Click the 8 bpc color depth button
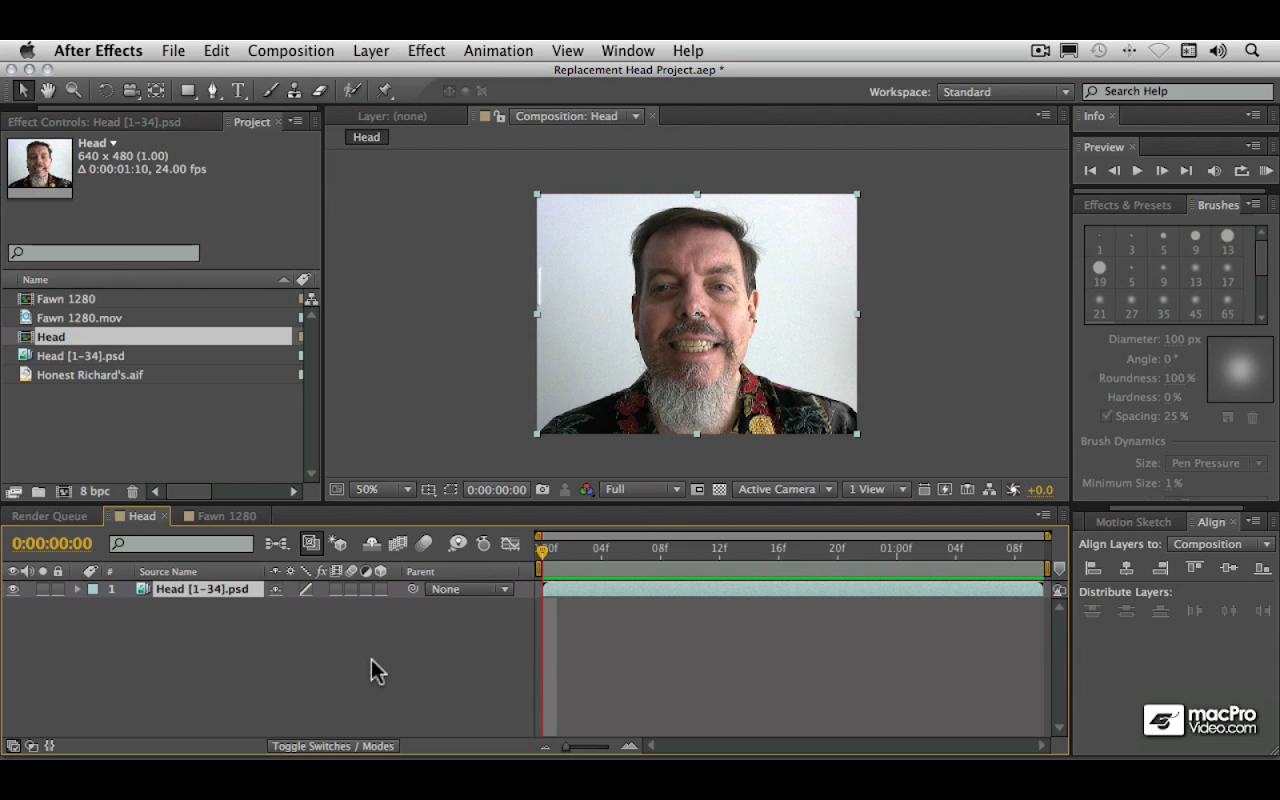Screen dimensions: 1280x800 (95, 492)
